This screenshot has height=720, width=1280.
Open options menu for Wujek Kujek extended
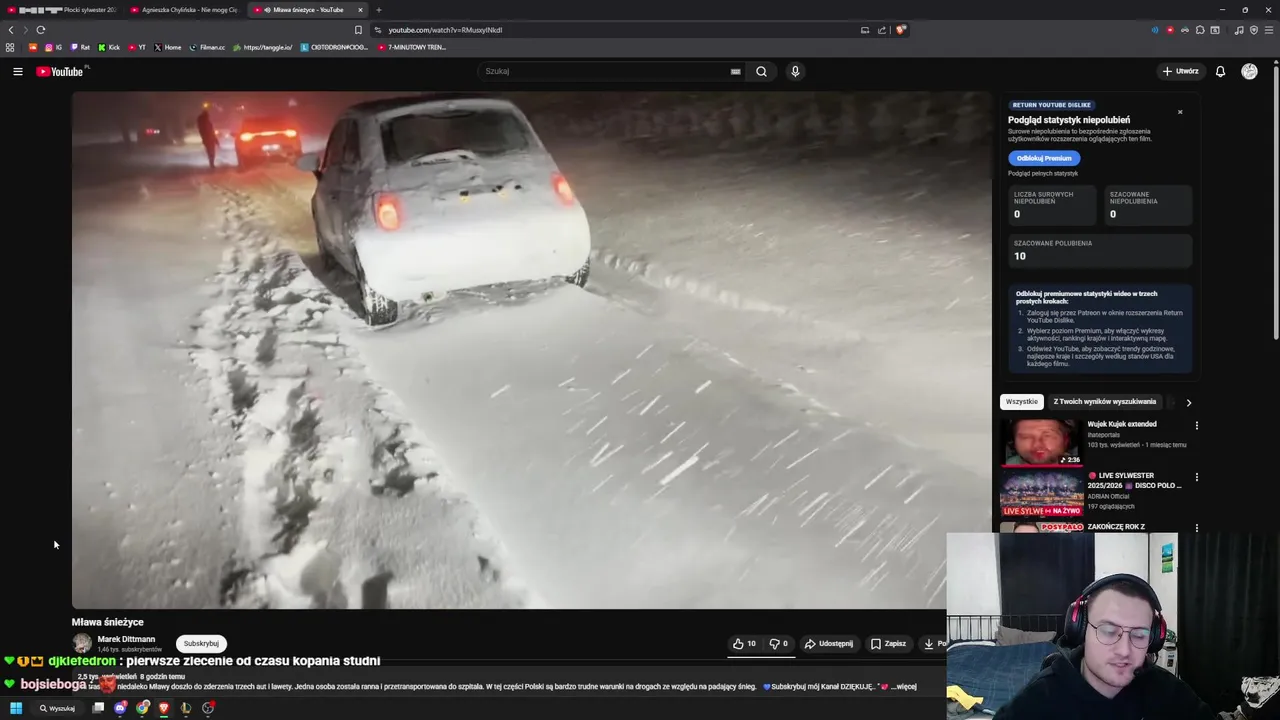click(x=1196, y=426)
